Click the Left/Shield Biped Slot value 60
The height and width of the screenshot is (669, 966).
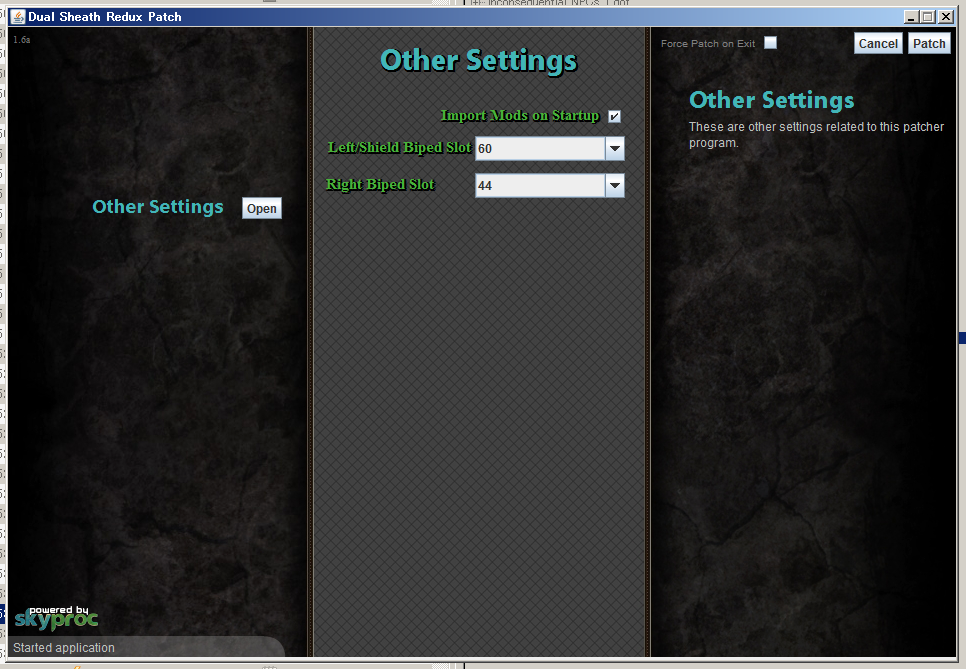click(x=540, y=148)
